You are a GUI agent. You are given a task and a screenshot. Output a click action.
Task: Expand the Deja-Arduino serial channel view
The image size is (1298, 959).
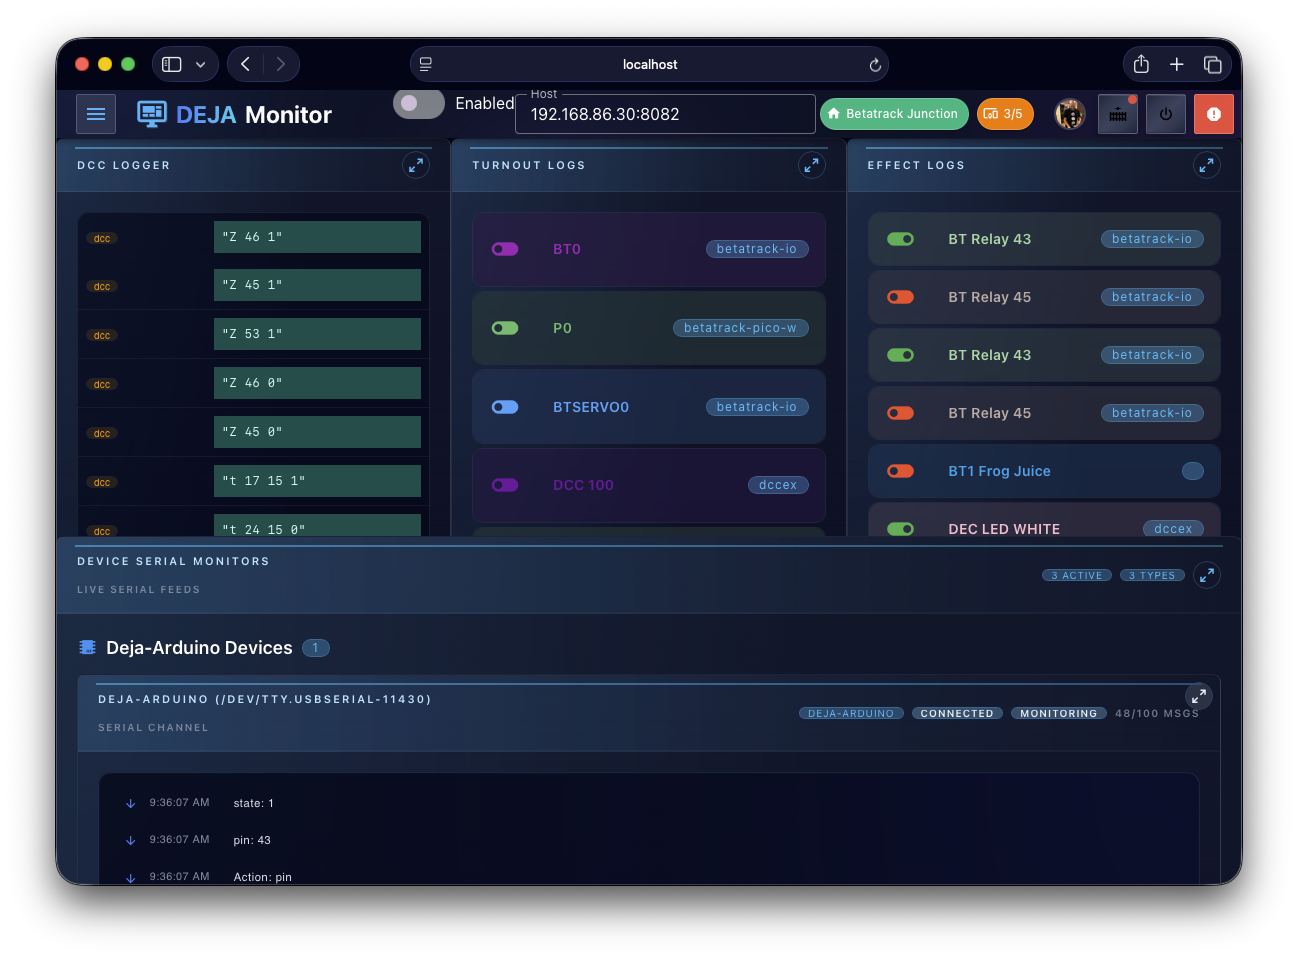1199,696
